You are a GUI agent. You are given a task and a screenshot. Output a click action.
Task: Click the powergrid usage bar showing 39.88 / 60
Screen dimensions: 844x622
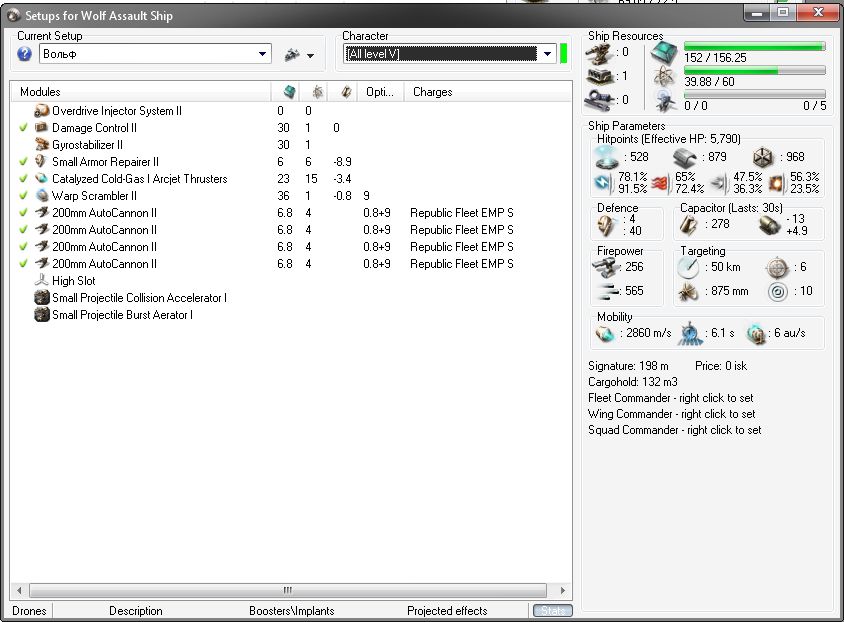click(x=755, y=70)
